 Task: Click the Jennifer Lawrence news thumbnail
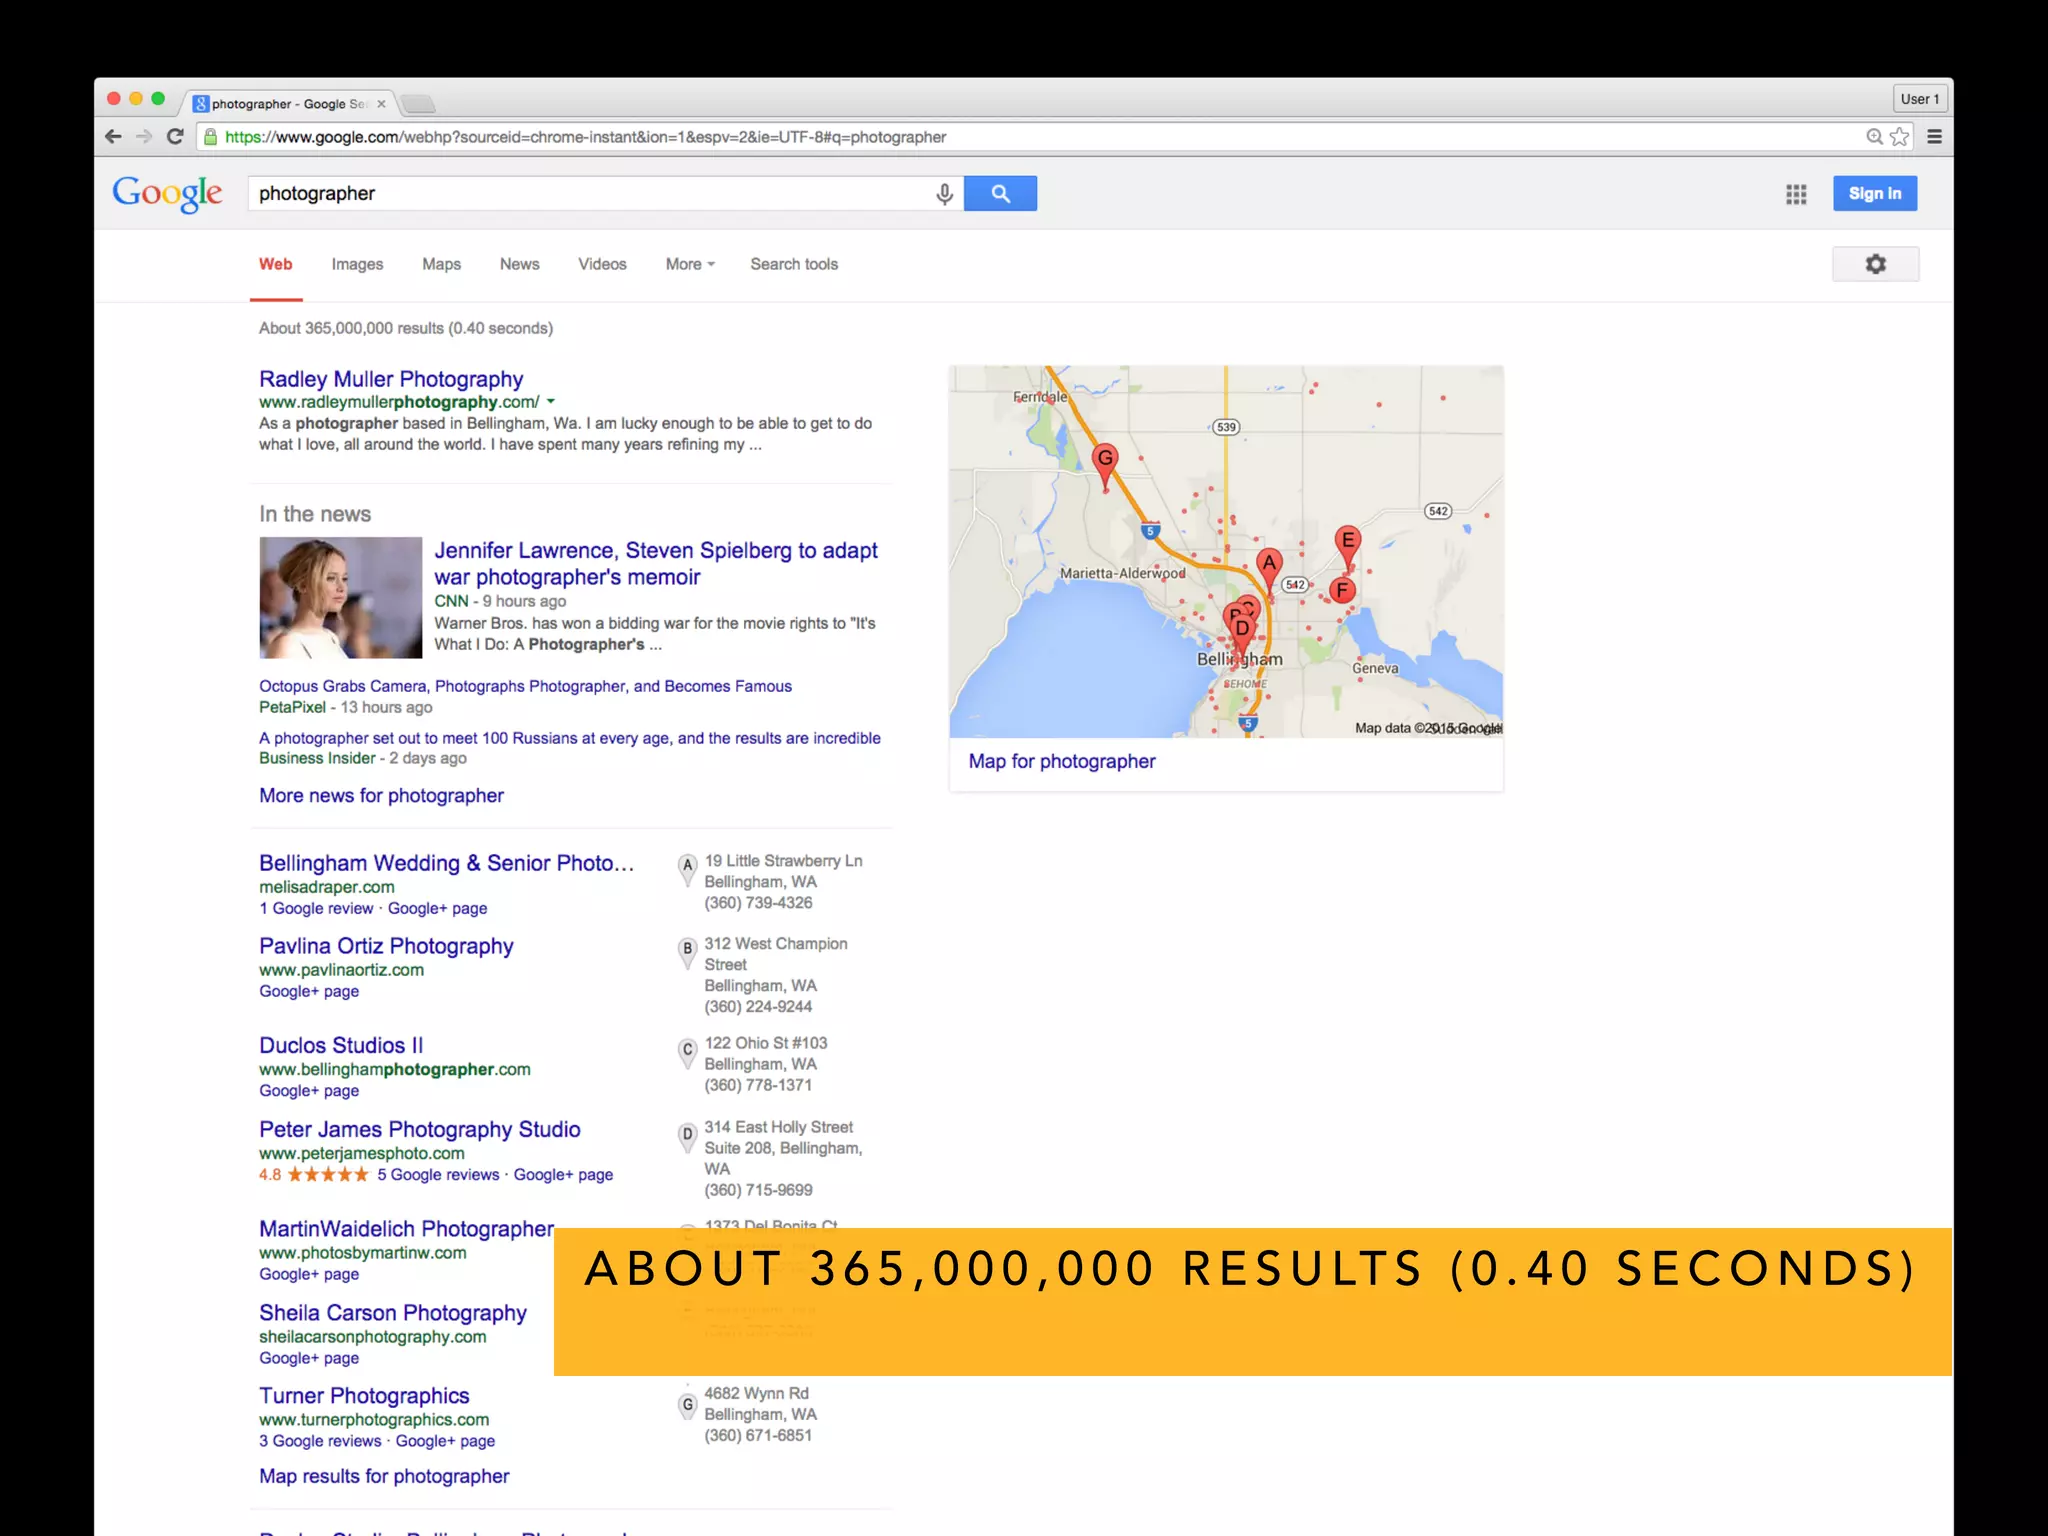pyautogui.click(x=341, y=597)
